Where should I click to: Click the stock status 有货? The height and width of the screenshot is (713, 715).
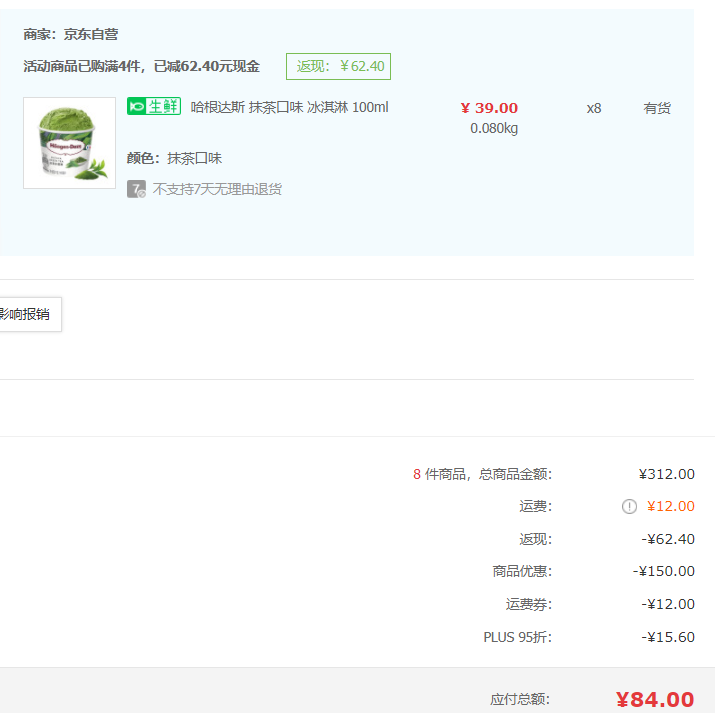tap(657, 108)
